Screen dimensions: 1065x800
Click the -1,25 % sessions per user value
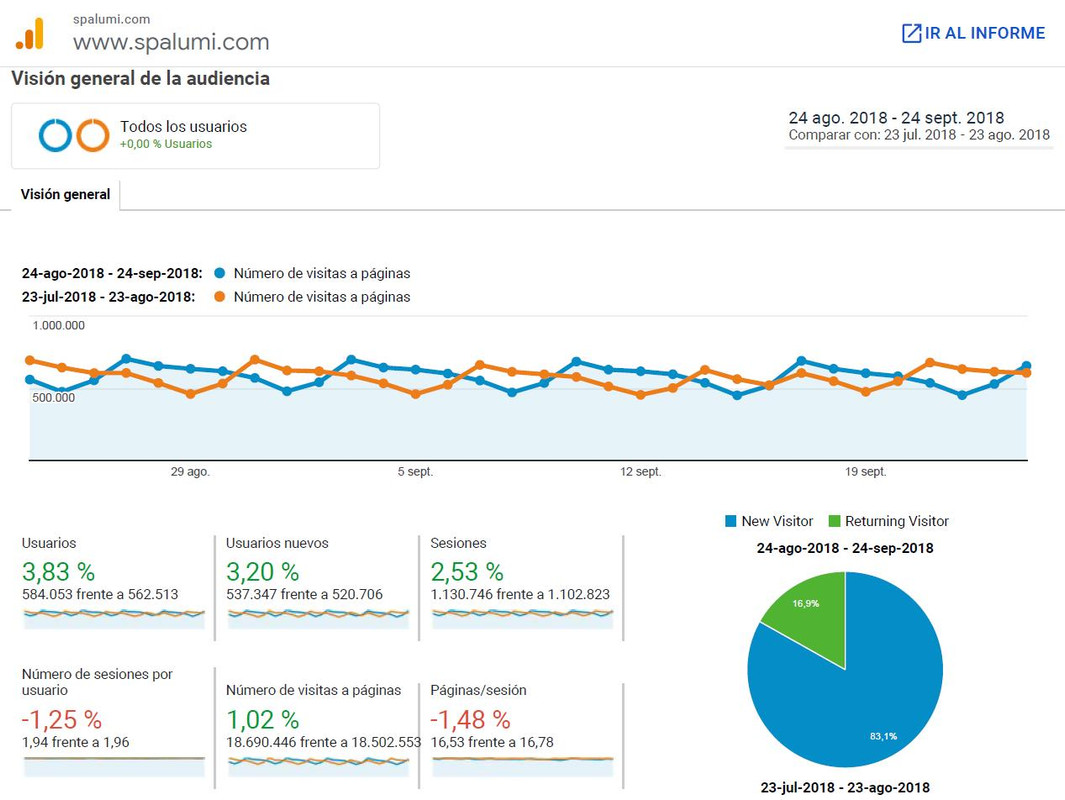(x=62, y=719)
